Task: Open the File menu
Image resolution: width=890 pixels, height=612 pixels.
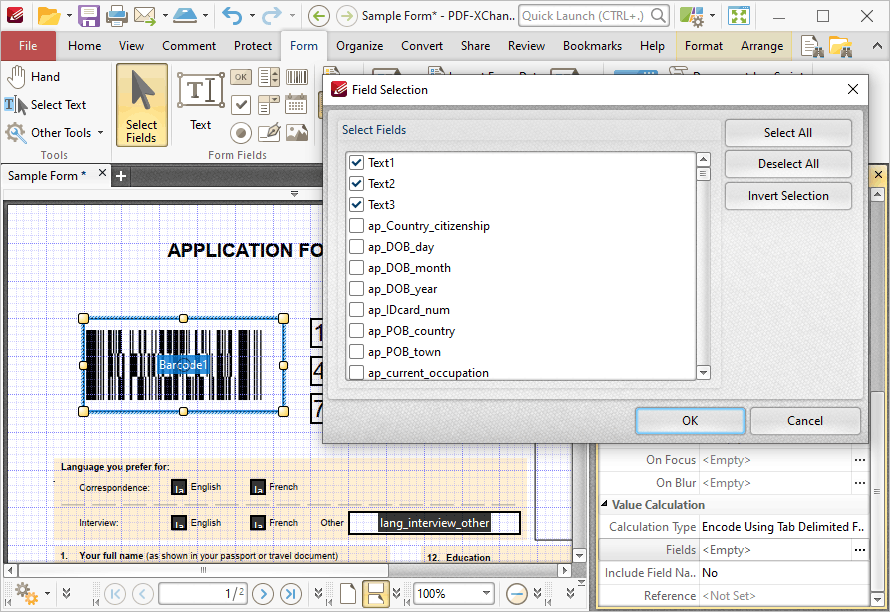Action: 28,46
